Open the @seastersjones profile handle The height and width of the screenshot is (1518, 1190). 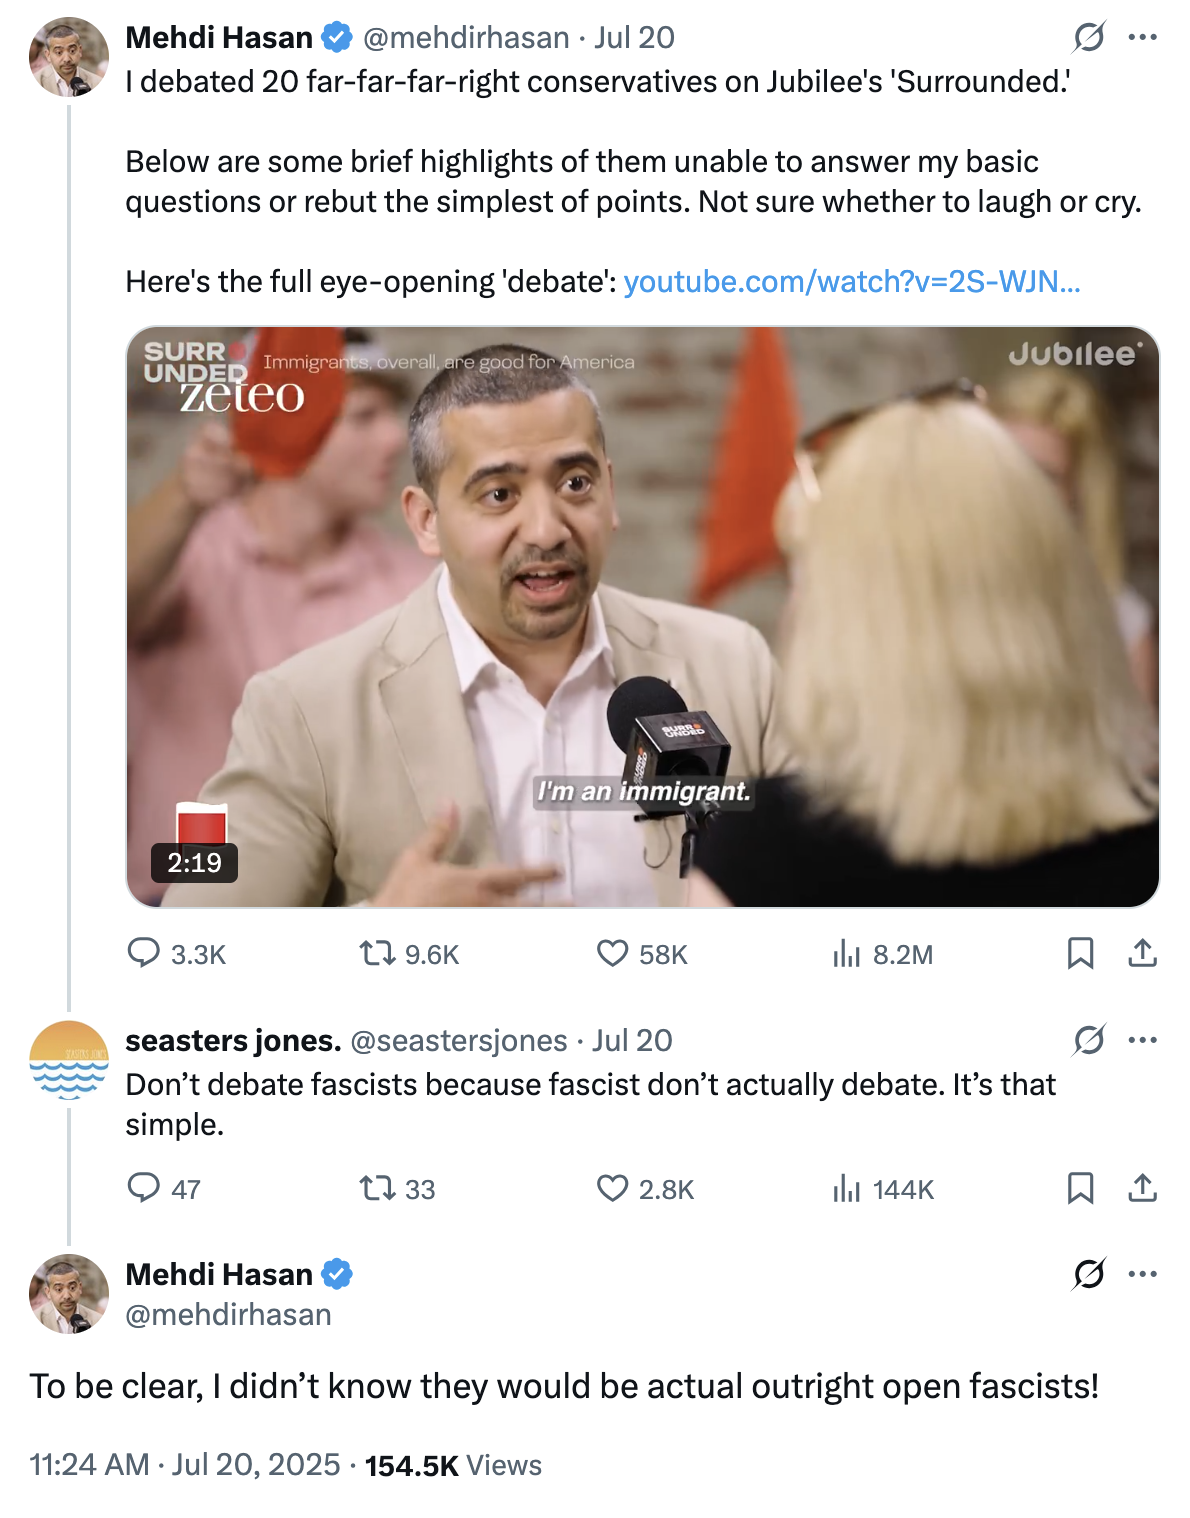[458, 1041]
